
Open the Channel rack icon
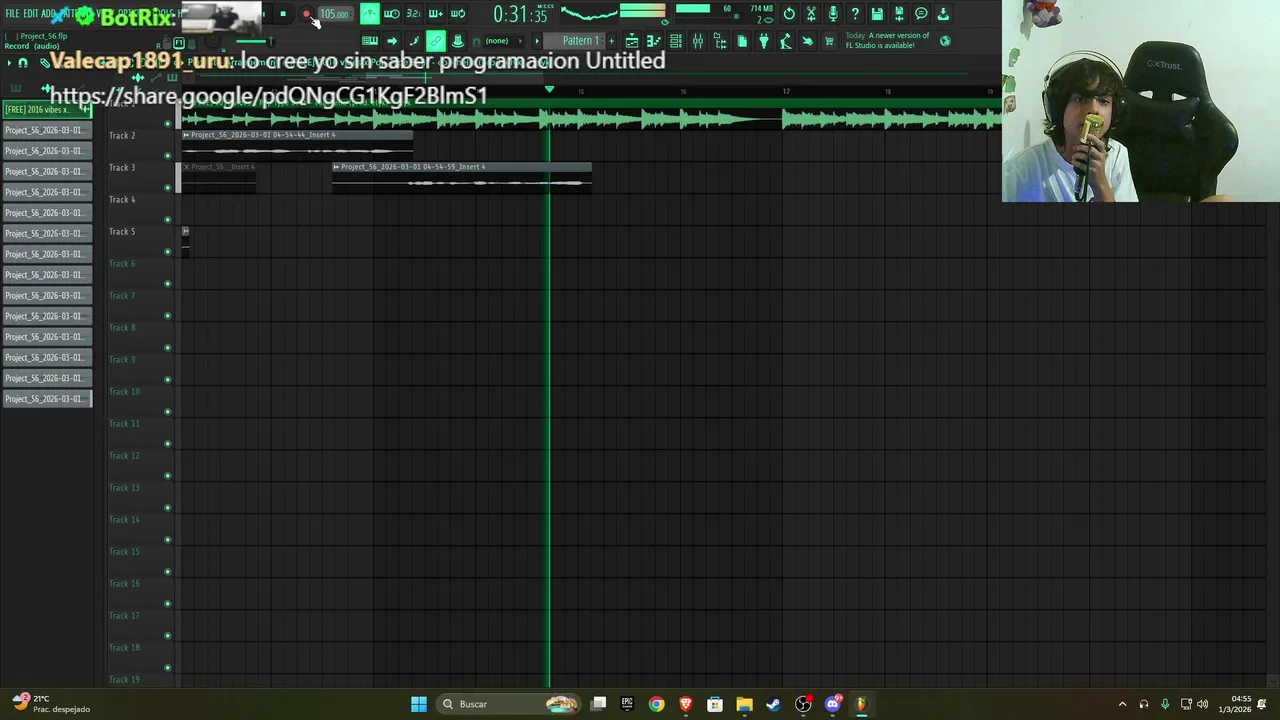[676, 41]
